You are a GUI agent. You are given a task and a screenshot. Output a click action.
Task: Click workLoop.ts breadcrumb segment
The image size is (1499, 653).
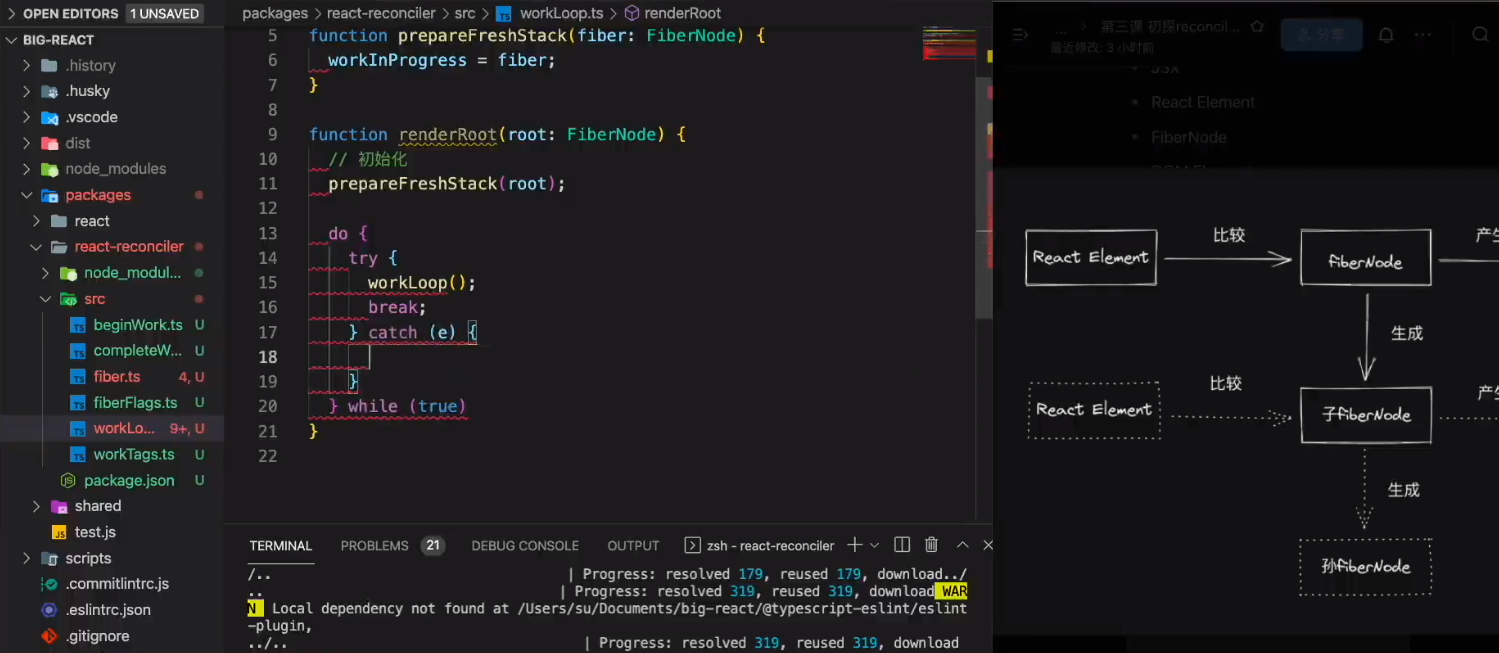(562, 13)
